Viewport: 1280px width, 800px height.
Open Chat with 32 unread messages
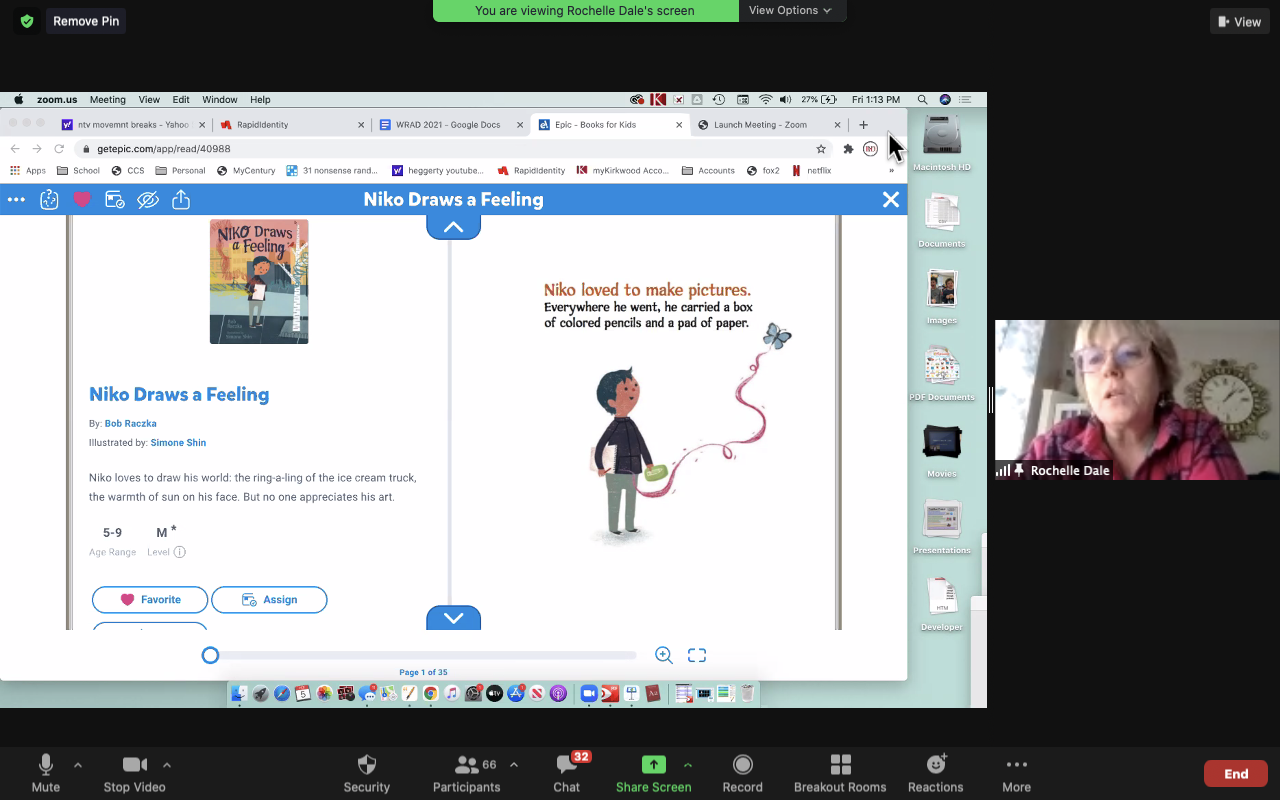pyautogui.click(x=567, y=765)
